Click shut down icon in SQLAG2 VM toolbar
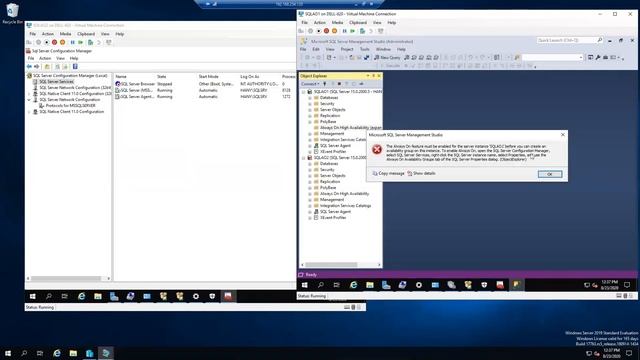The width and height of the screenshot is (640, 360). tap(54, 42)
